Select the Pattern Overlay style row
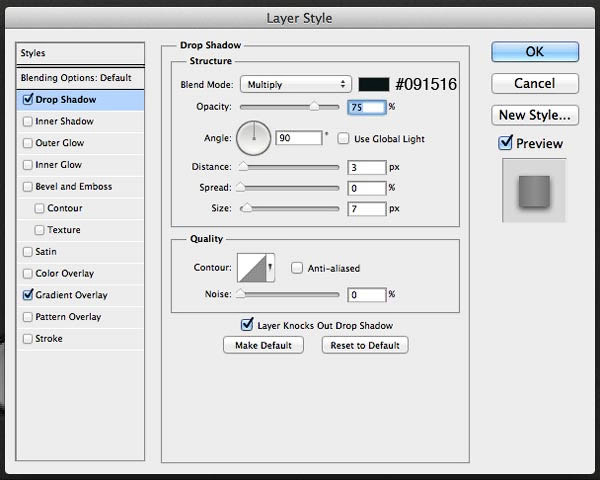 tap(80, 317)
